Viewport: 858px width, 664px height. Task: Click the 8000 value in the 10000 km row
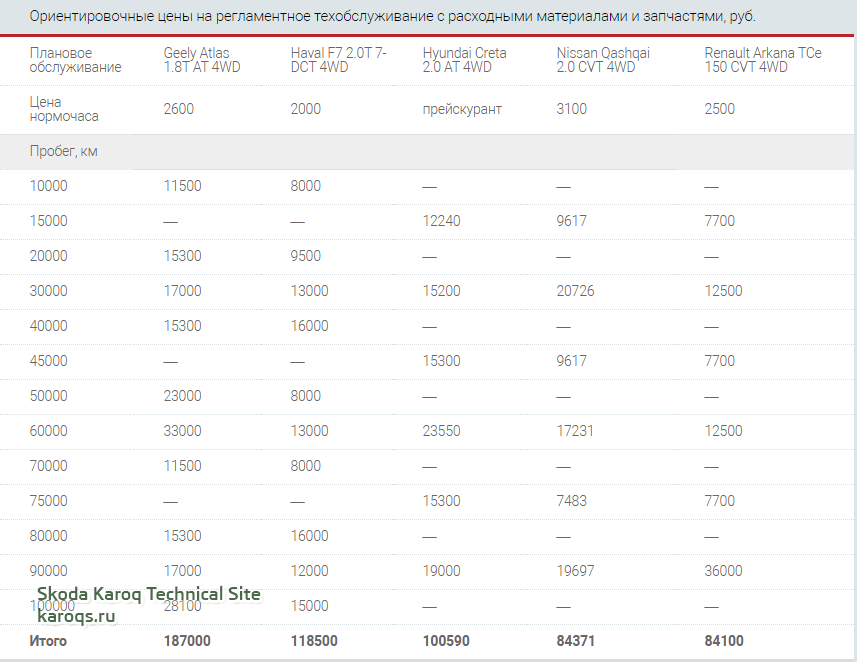point(306,186)
